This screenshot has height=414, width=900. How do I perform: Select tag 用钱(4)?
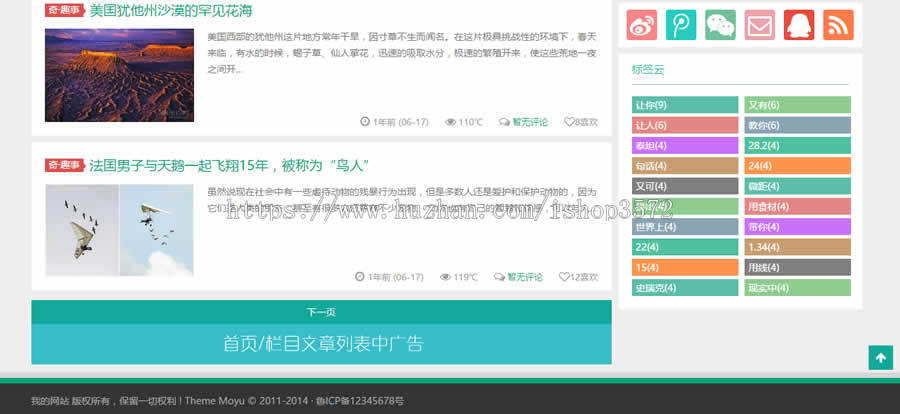point(797,268)
